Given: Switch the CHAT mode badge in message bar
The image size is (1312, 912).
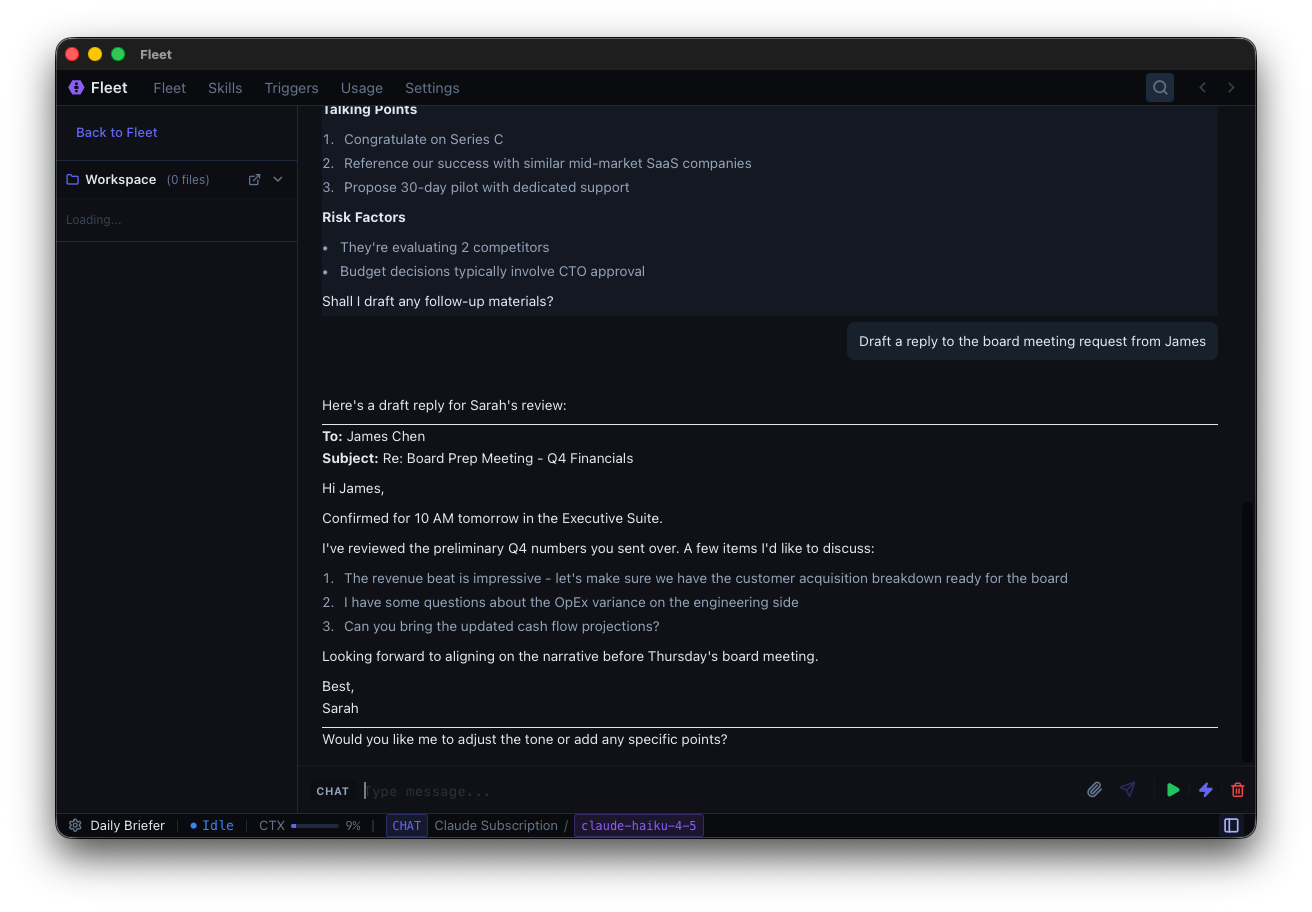Looking at the screenshot, I should pos(332,790).
